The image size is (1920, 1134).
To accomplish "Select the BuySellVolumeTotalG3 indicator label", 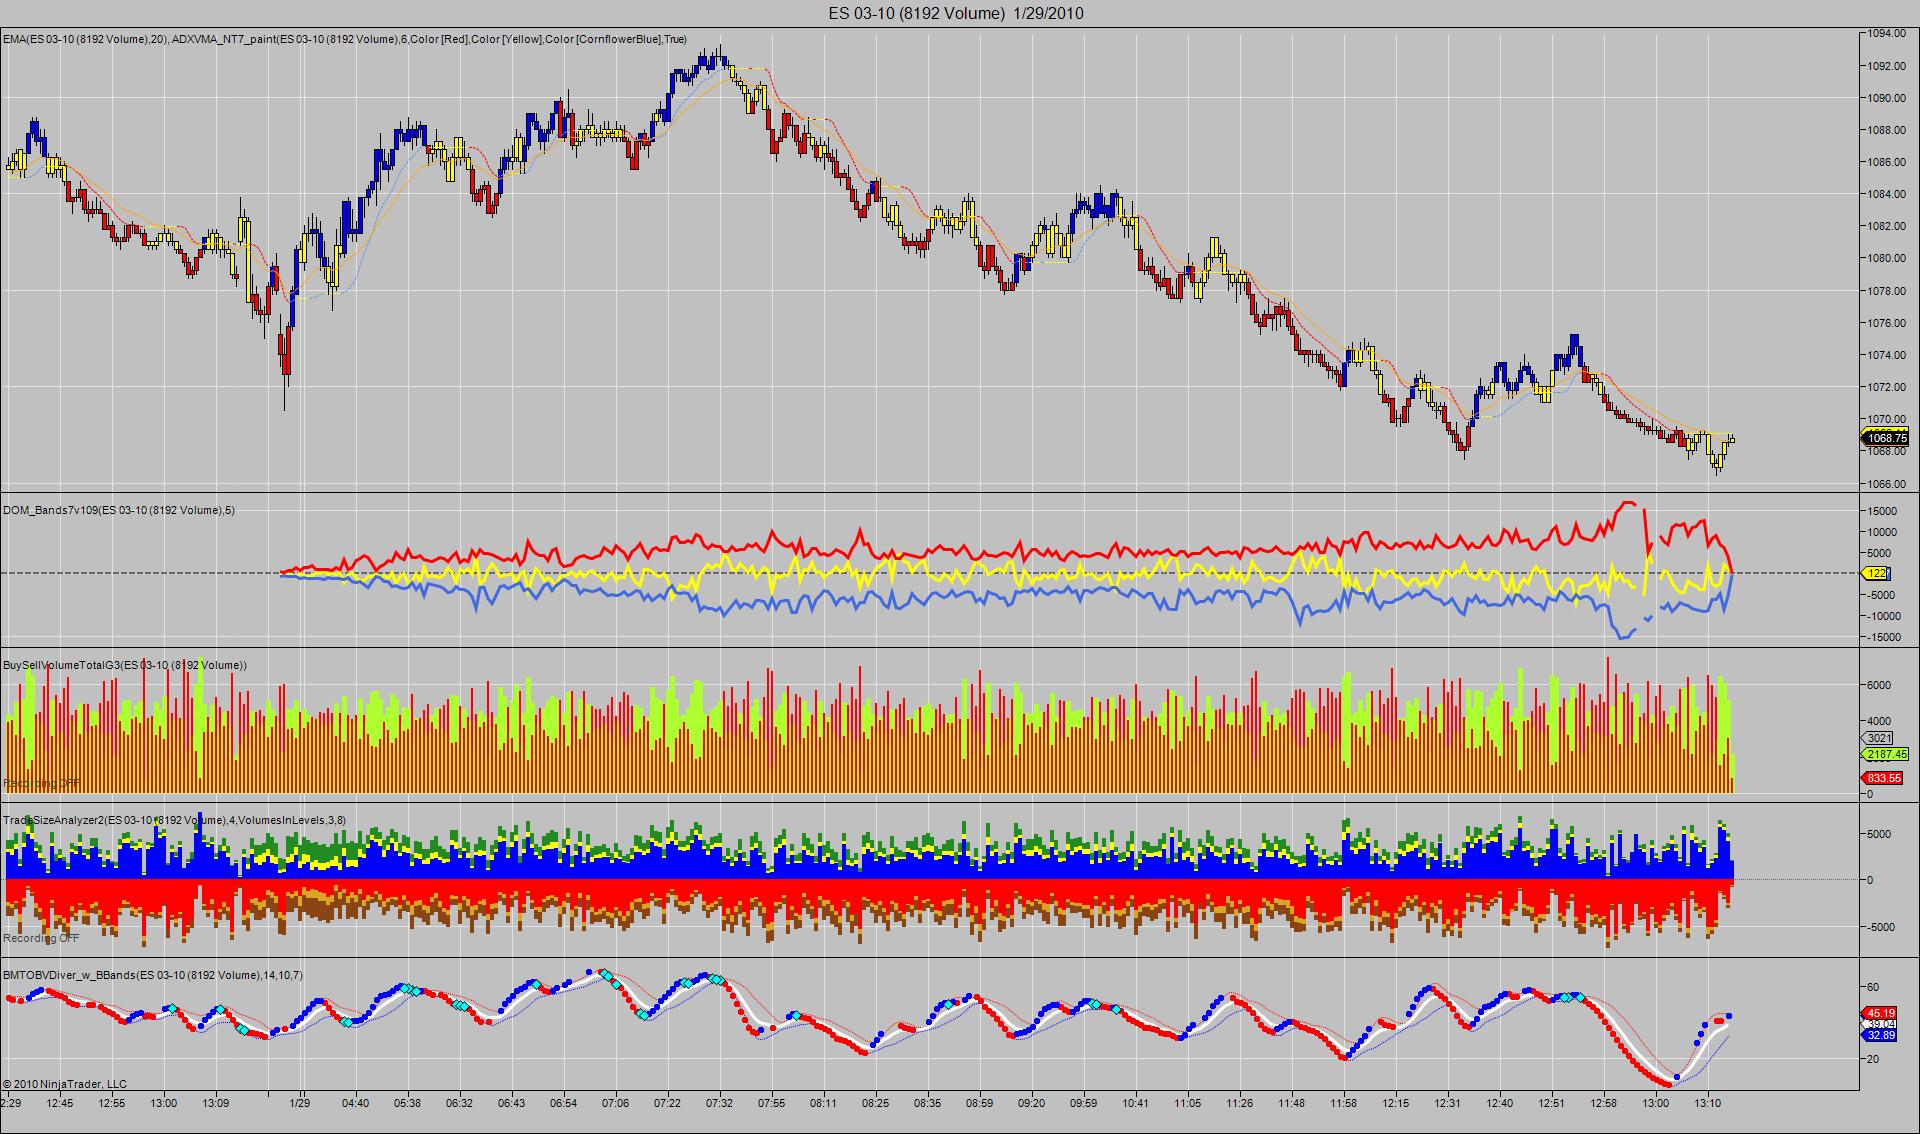I will click(125, 665).
